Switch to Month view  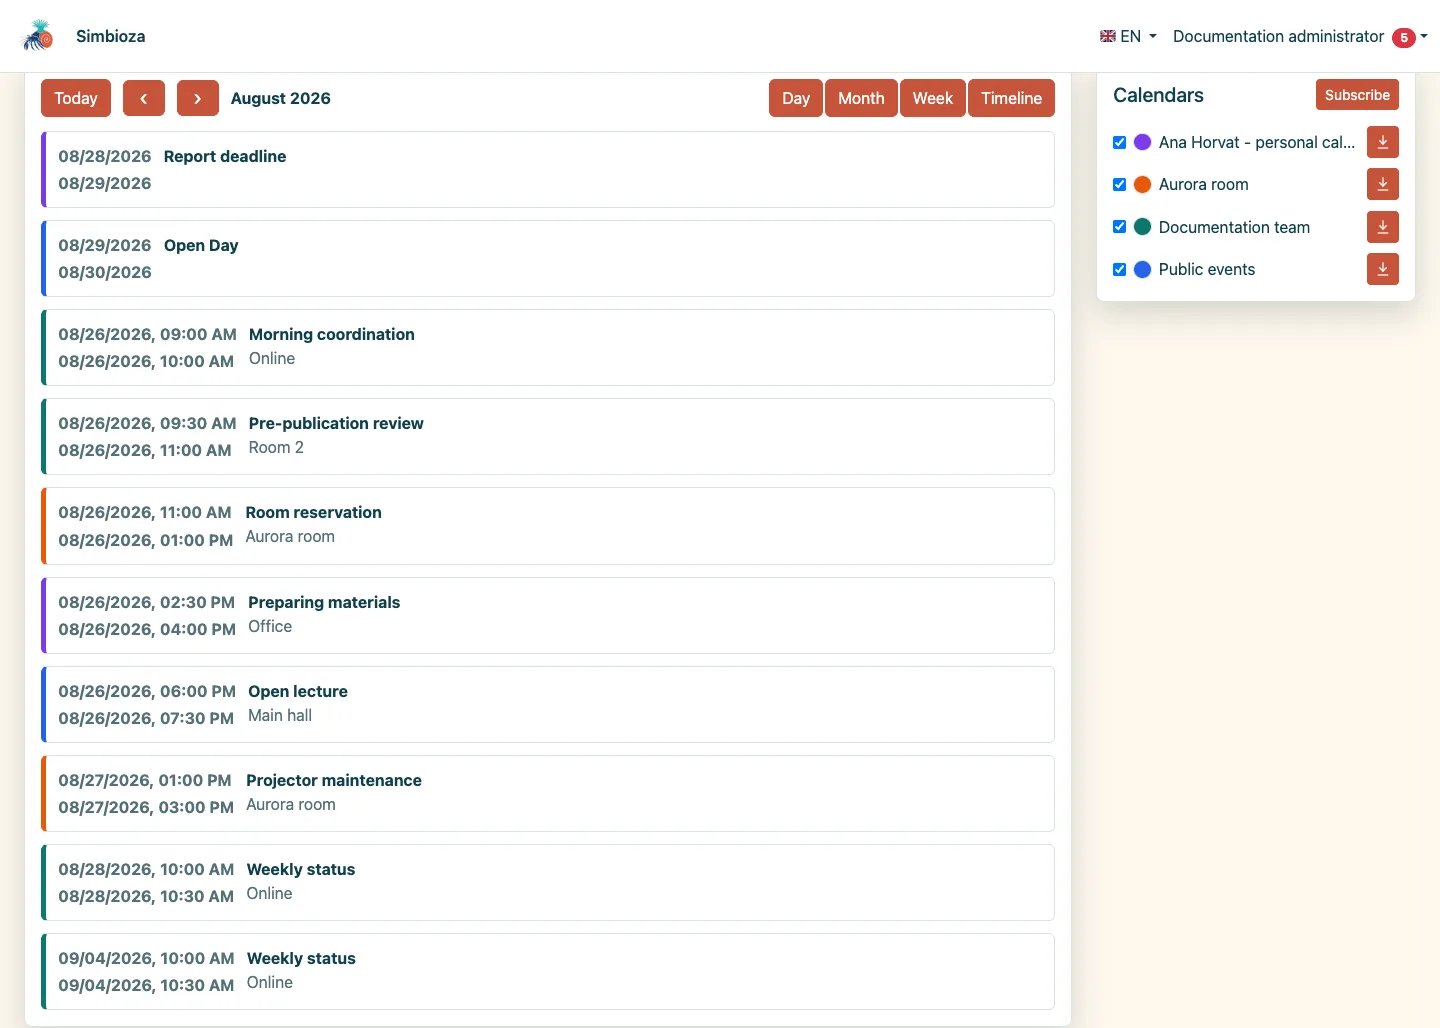click(x=861, y=98)
